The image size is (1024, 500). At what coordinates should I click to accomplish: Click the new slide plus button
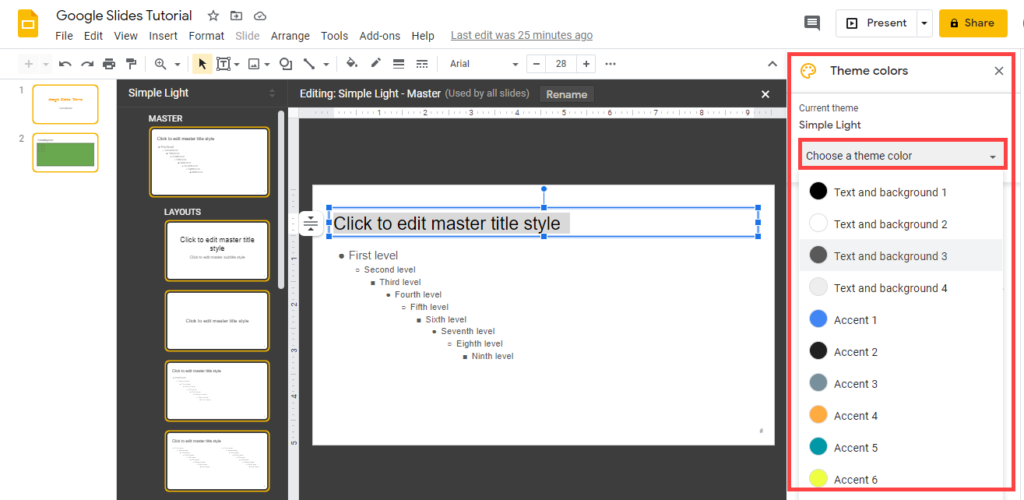pyautogui.click(x=28, y=64)
